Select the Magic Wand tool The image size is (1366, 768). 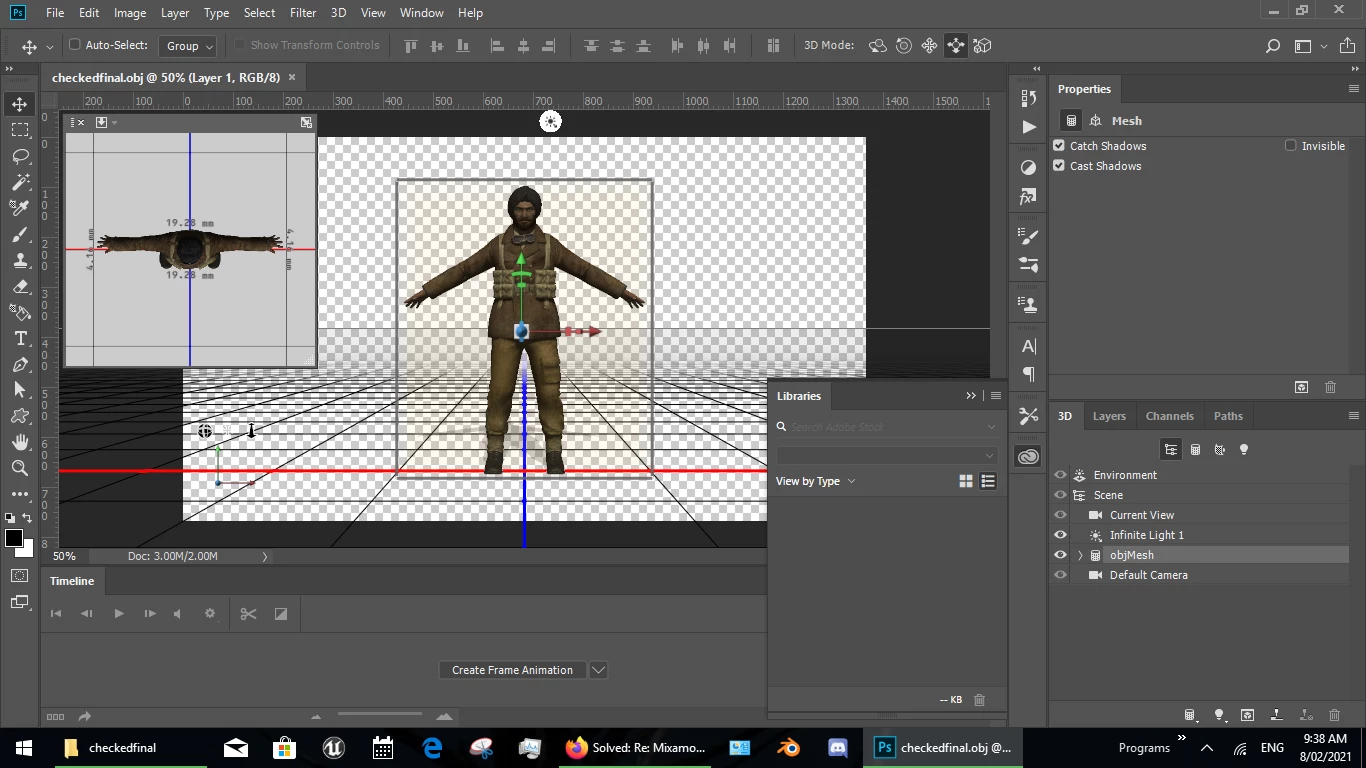(20, 182)
